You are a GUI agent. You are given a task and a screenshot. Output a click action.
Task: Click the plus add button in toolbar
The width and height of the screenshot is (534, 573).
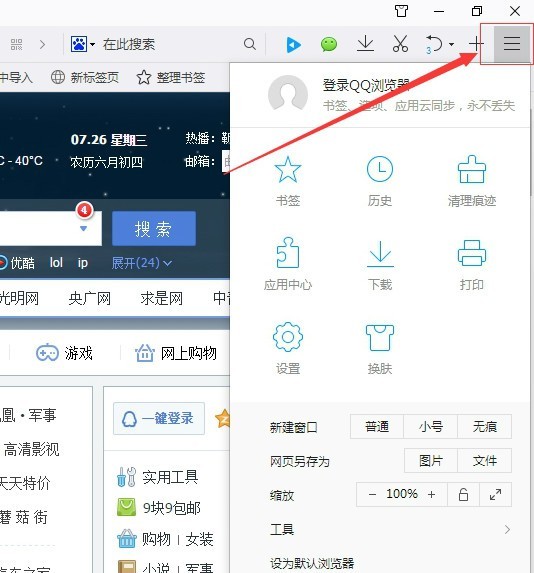pos(476,44)
